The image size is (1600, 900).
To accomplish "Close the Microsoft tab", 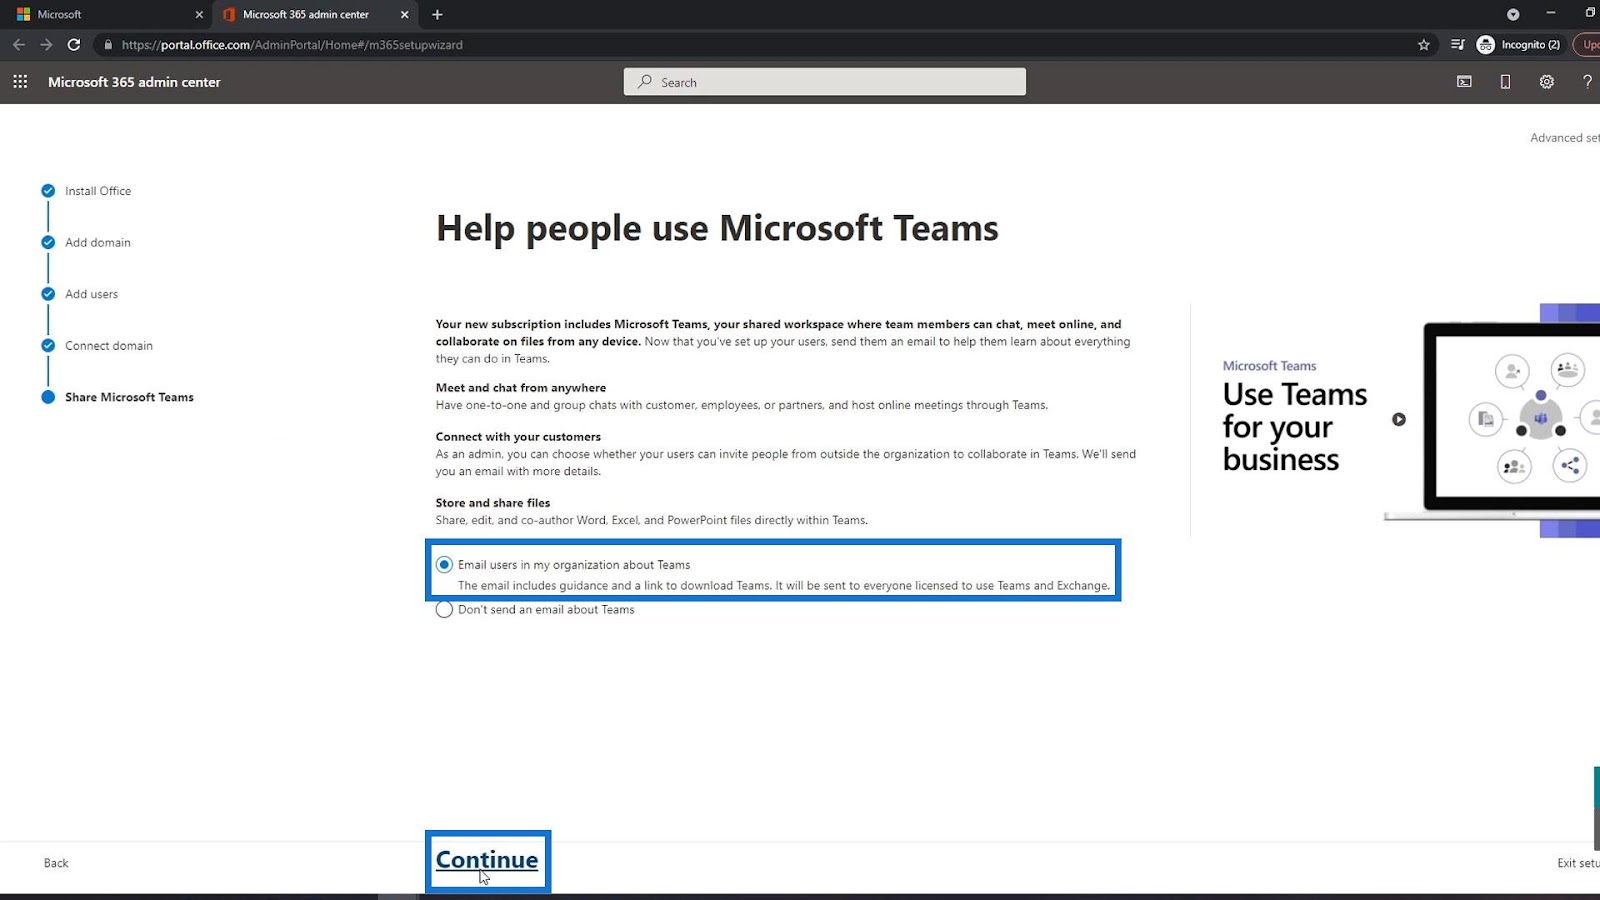I will click(x=199, y=15).
